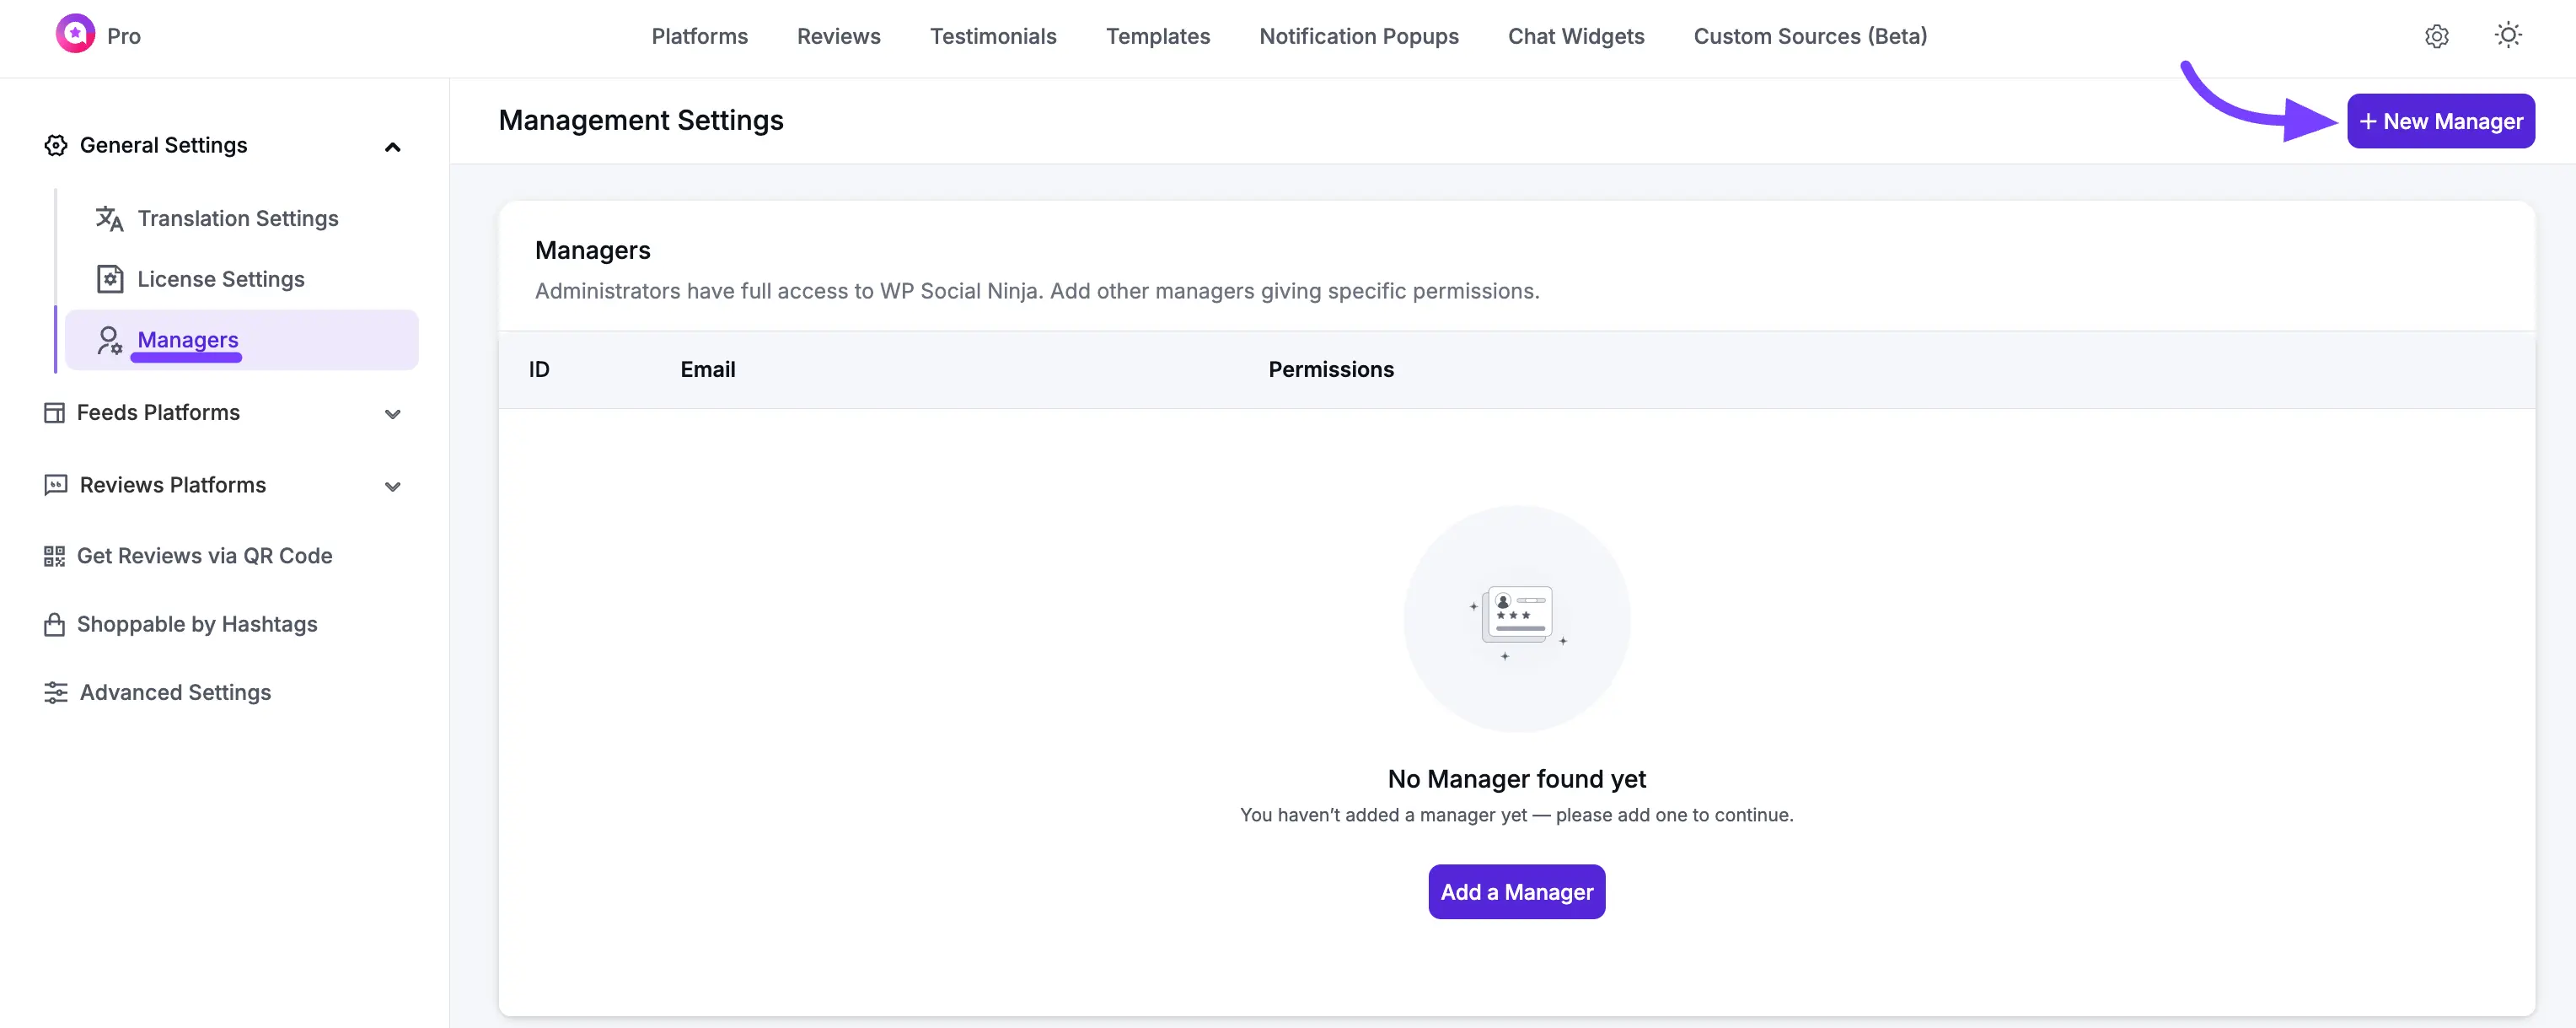This screenshot has width=2576, height=1028.
Task: Select the Translation Settings language icon
Action: [109, 218]
